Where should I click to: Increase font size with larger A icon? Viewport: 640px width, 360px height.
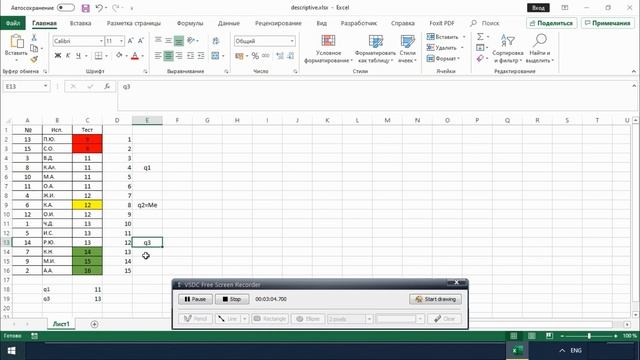tap(131, 41)
